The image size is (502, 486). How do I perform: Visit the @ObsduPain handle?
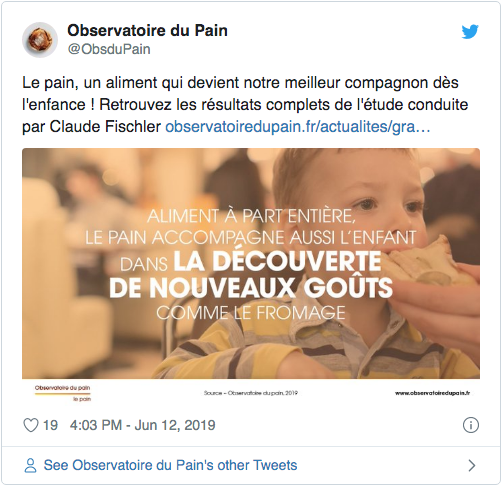pyautogui.click(x=109, y=49)
